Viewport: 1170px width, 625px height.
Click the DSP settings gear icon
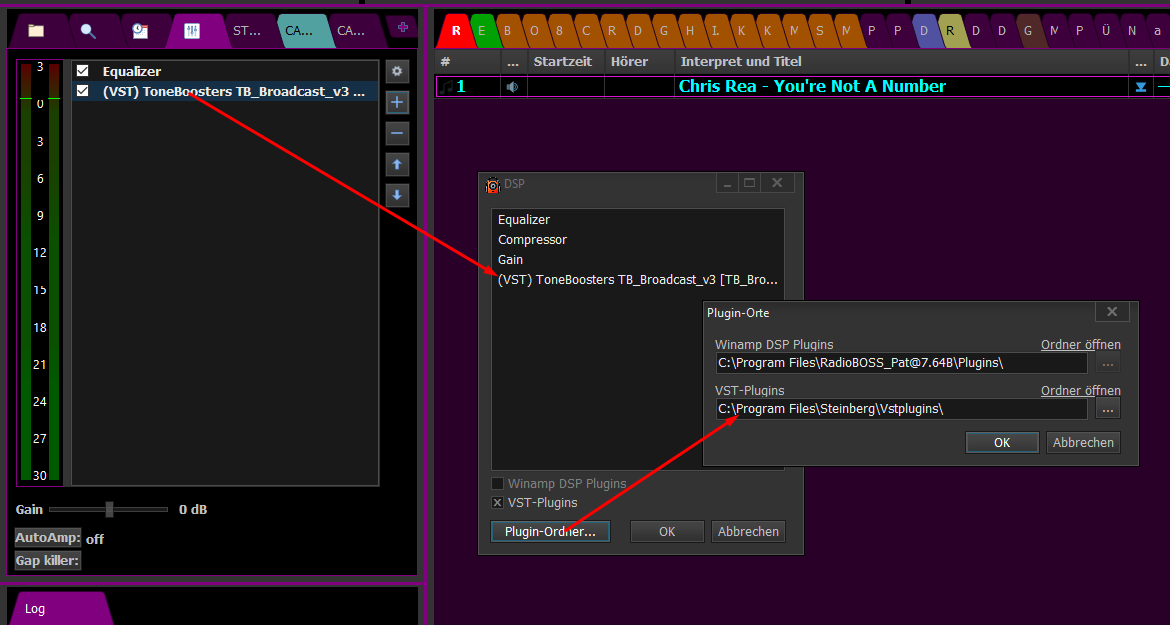point(397,72)
